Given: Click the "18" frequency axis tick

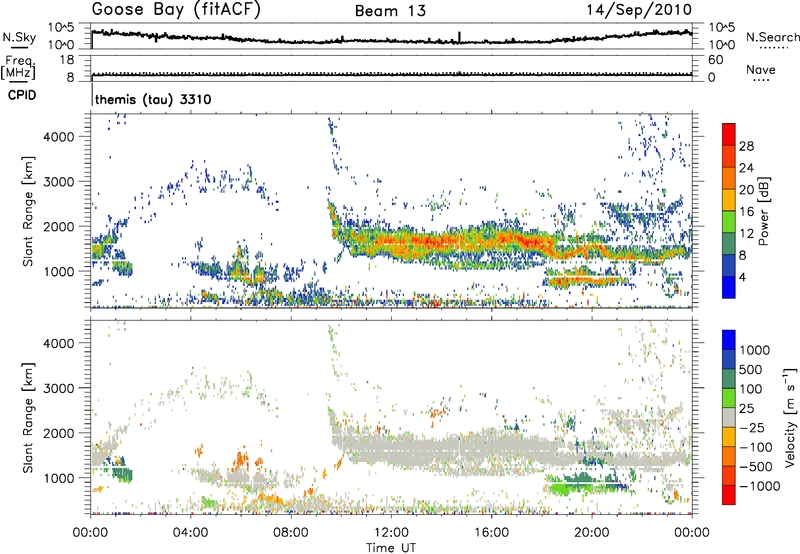Looking at the screenshot, I should 66,60.
